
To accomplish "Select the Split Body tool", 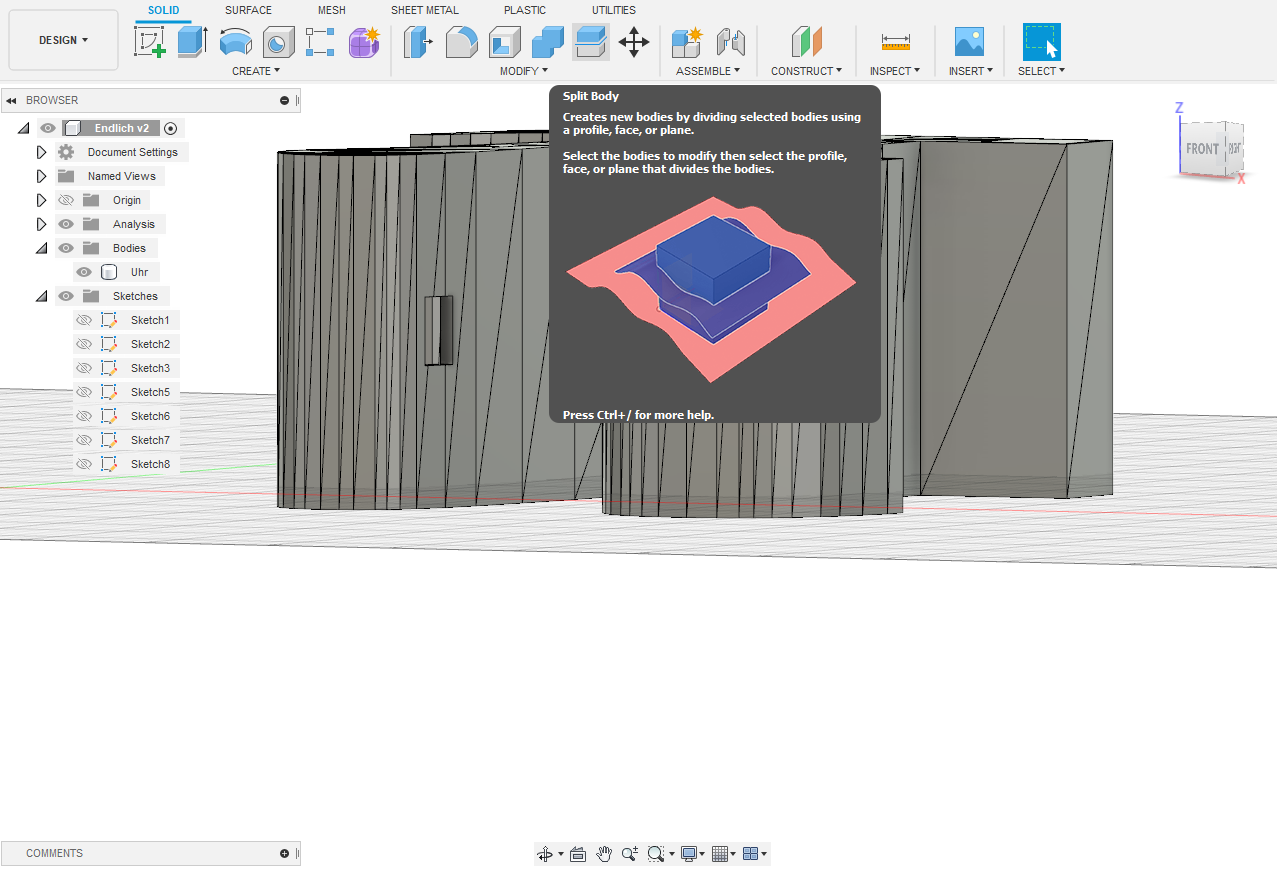I will tap(590, 42).
